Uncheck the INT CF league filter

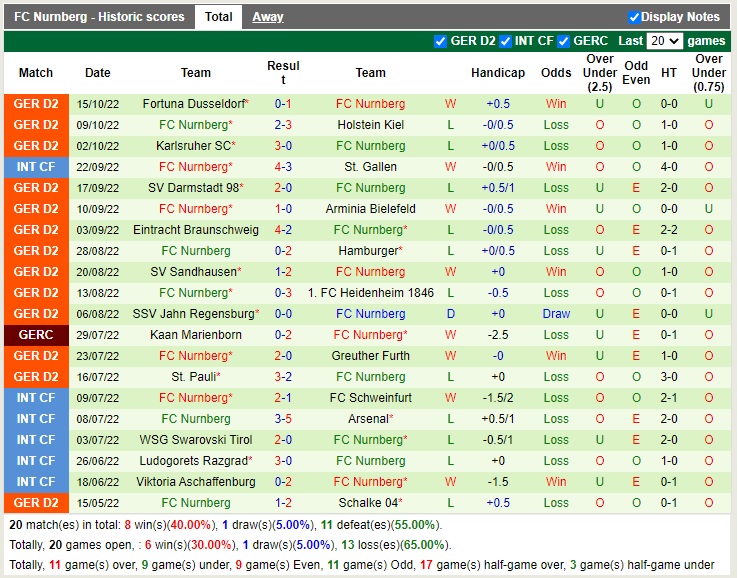point(505,41)
